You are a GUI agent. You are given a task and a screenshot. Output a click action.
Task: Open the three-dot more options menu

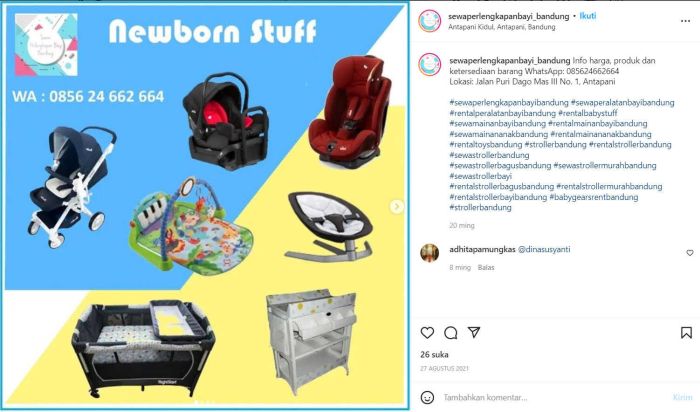(685, 21)
